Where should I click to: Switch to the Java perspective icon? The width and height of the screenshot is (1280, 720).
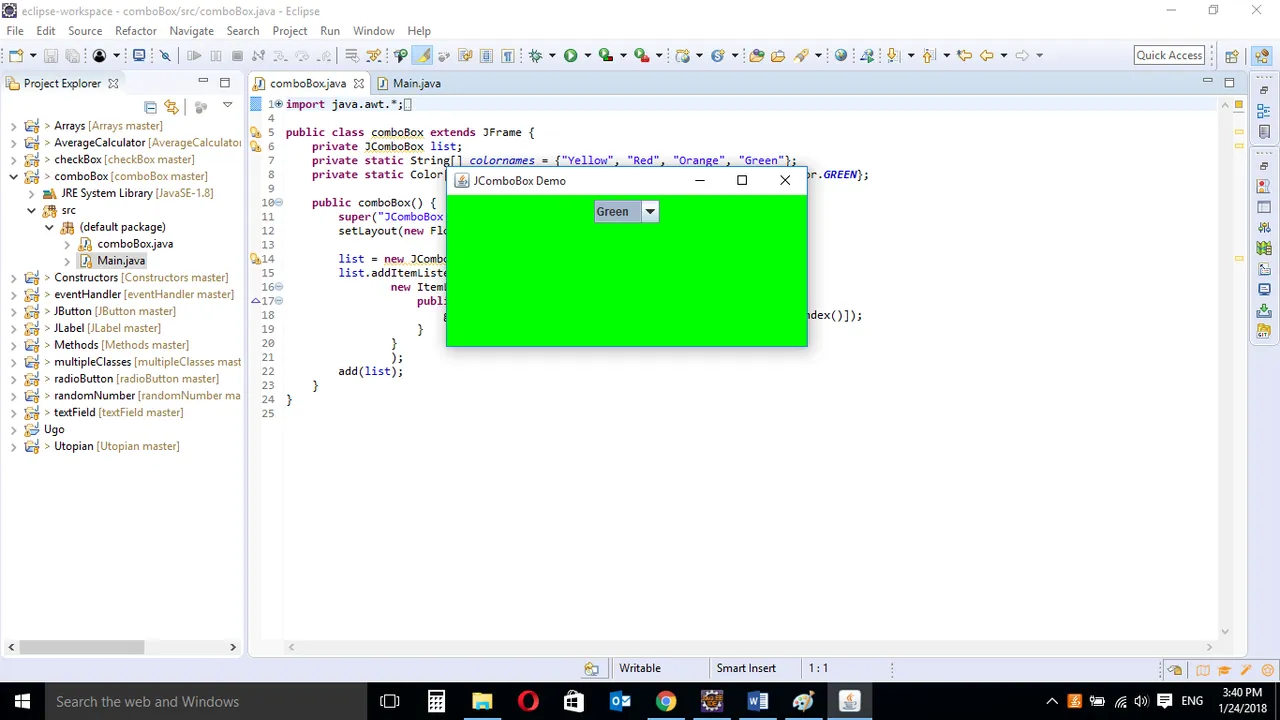click(x=1261, y=56)
